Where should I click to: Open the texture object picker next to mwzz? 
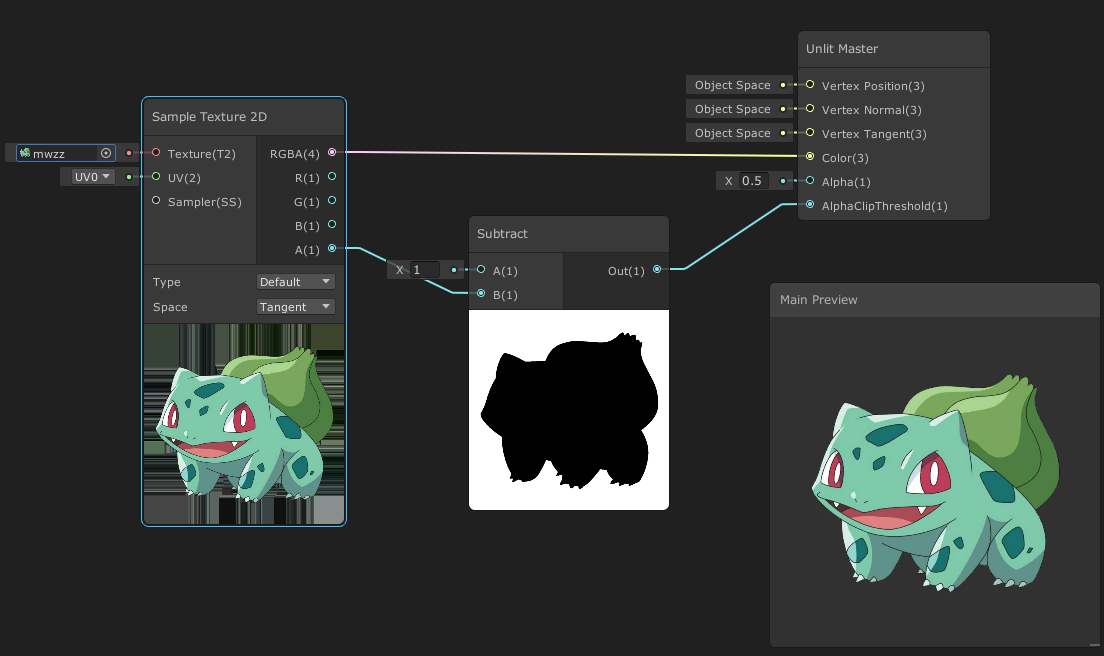[x=106, y=153]
